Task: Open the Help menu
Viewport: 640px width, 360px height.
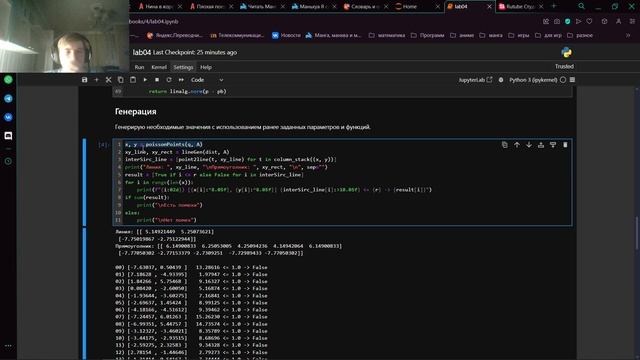Action: point(206,67)
